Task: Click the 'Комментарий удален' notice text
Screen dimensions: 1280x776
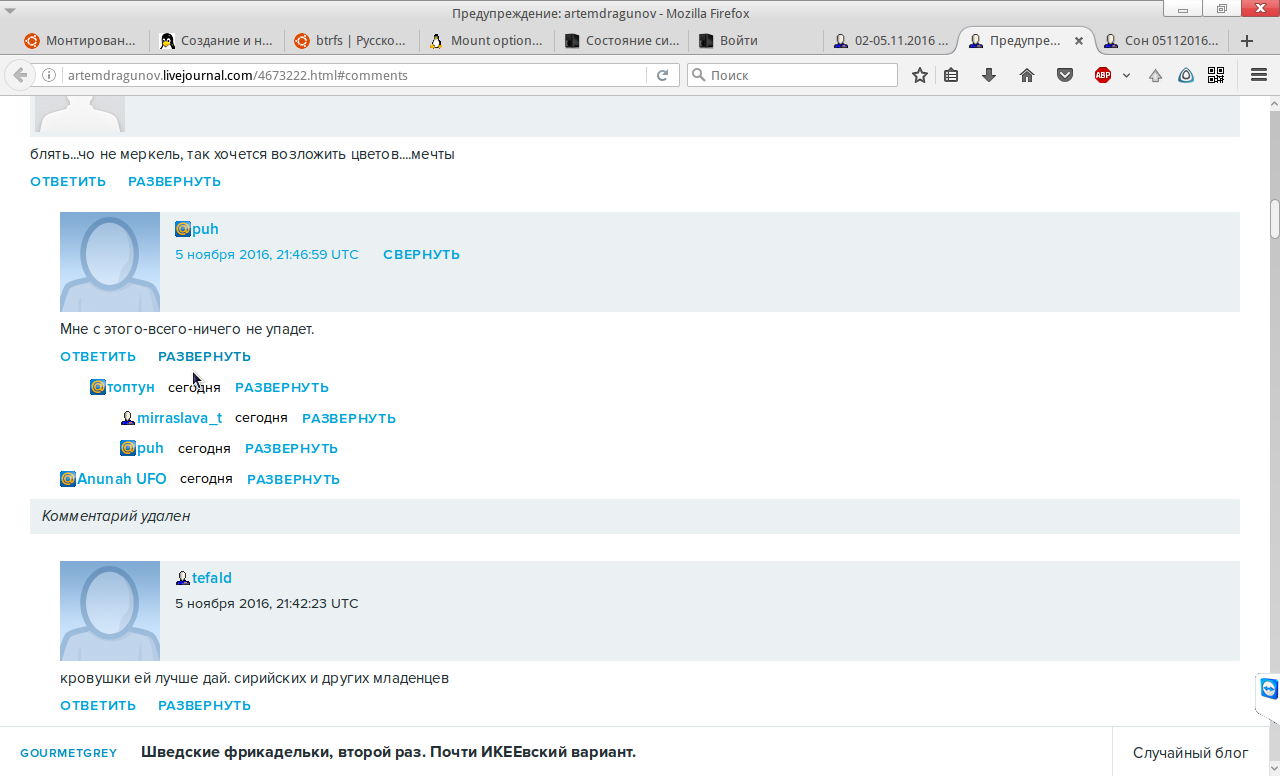Action: point(116,516)
